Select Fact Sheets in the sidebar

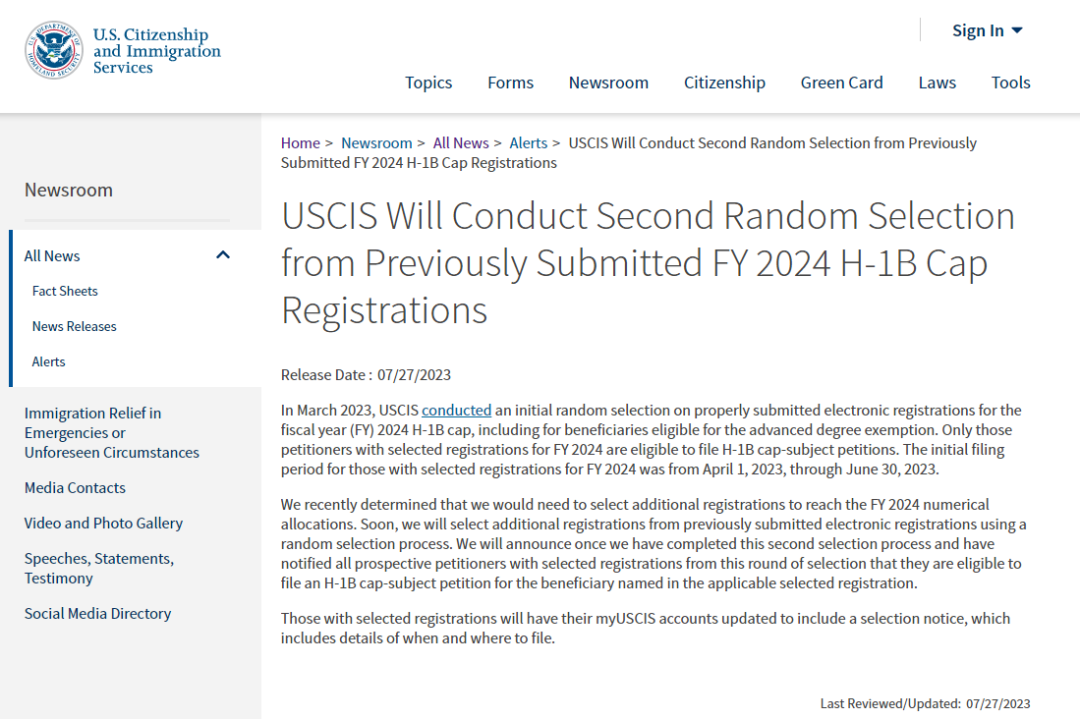pos(65,291)
